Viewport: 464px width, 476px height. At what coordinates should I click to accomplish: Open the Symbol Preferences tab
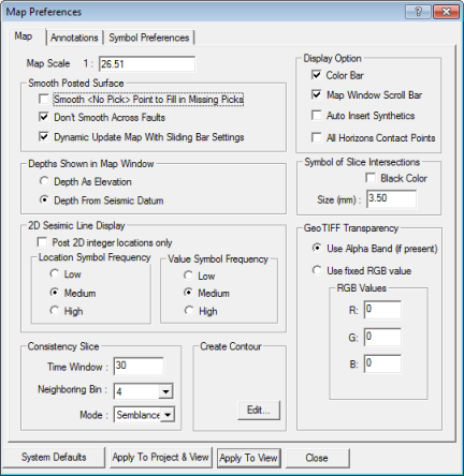point(149,38)
